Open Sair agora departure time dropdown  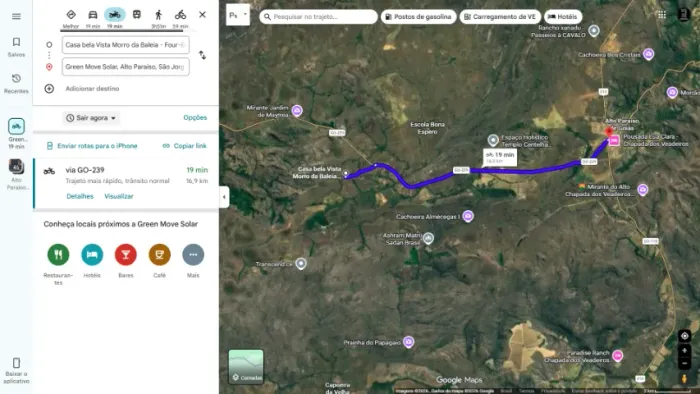pos(91,118)
